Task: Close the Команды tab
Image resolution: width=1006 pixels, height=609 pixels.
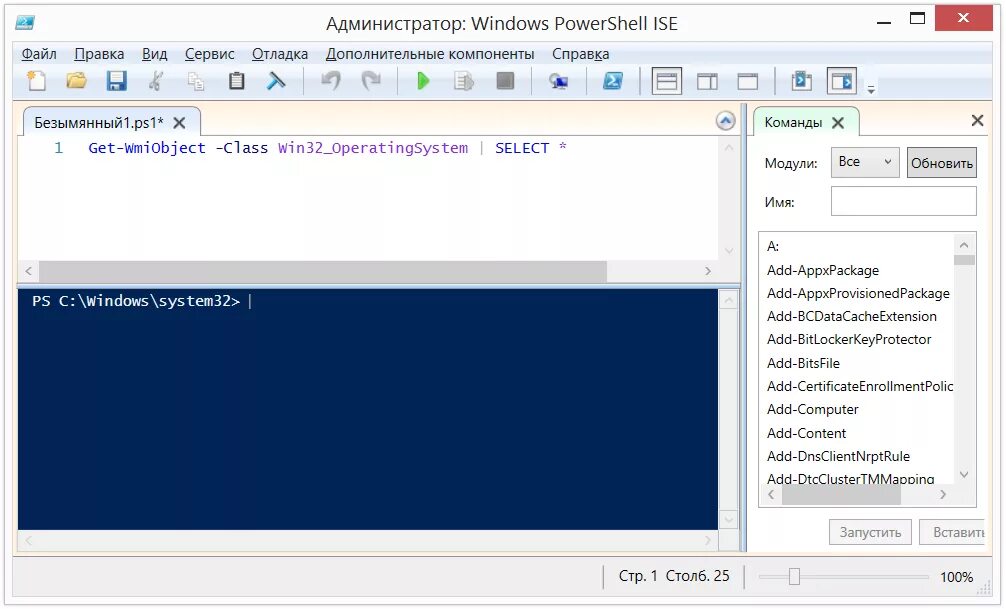Action: [838, 123]
